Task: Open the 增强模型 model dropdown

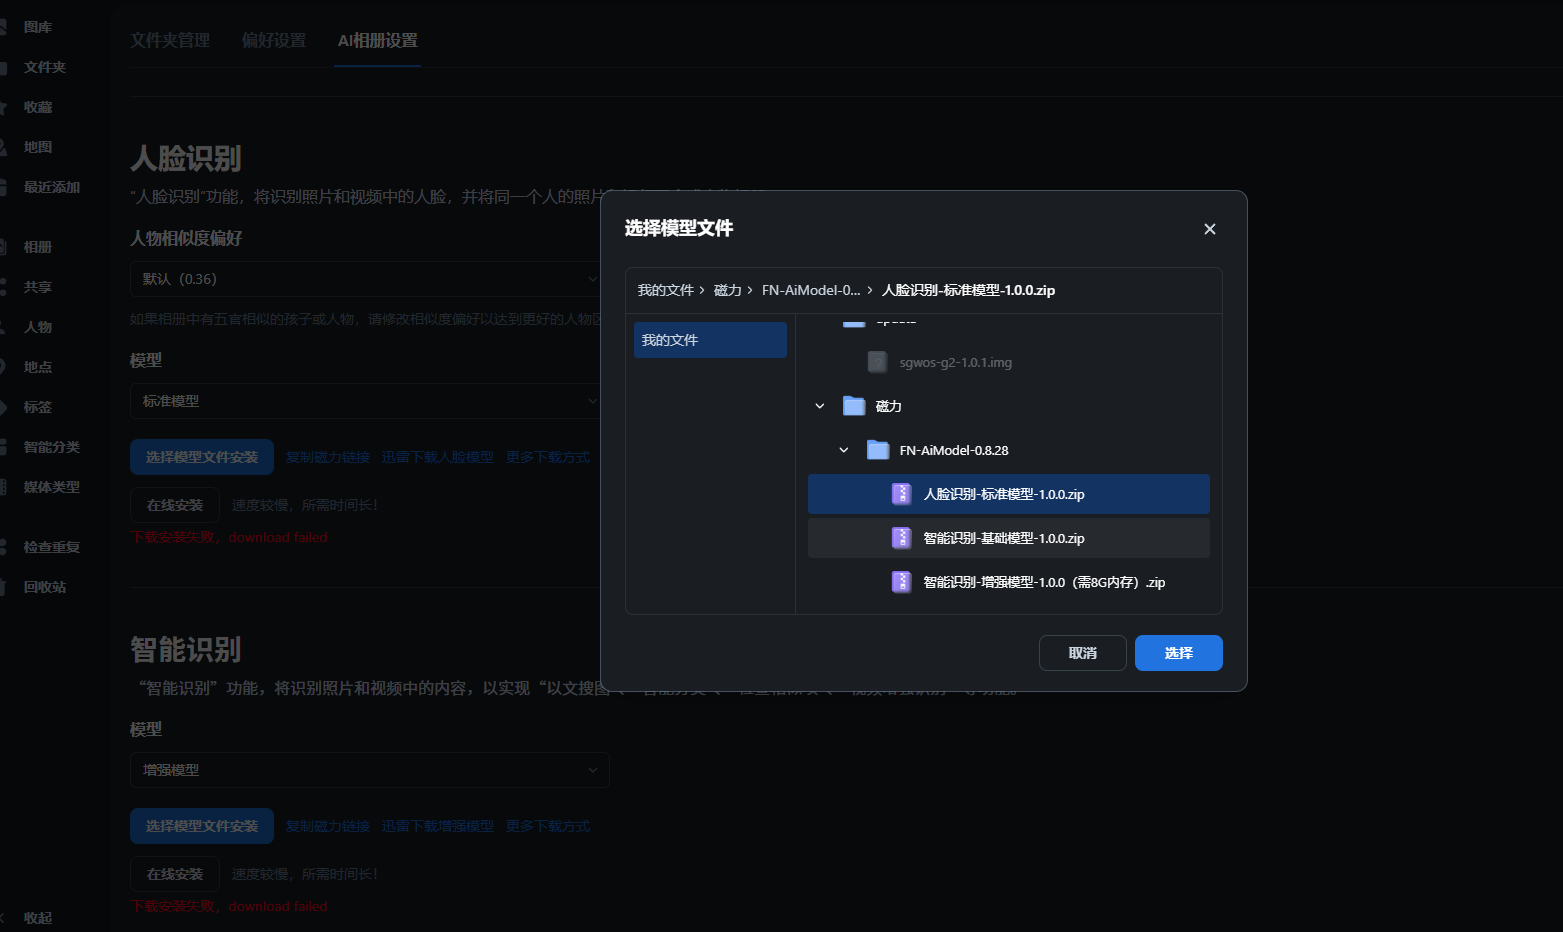Action: (369, 770)
